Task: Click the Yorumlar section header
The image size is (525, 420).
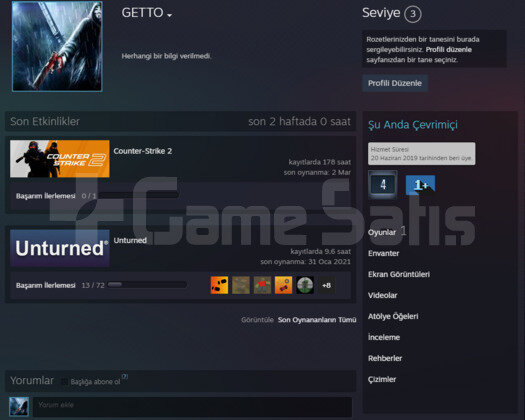Action: click(32, 380)
